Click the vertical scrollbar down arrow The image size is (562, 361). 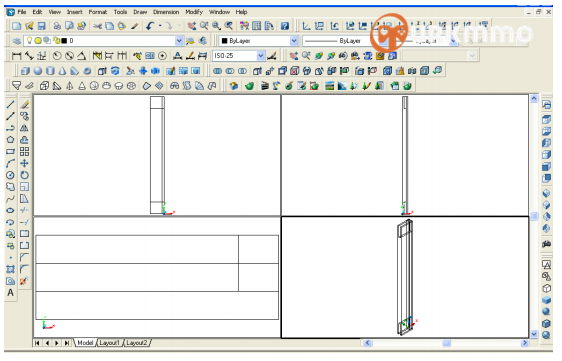pyautogui.click(x=534, y=334)
